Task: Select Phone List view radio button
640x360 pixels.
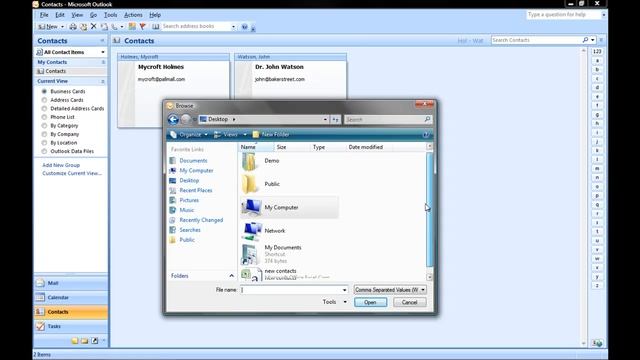Action: [44, 117]
